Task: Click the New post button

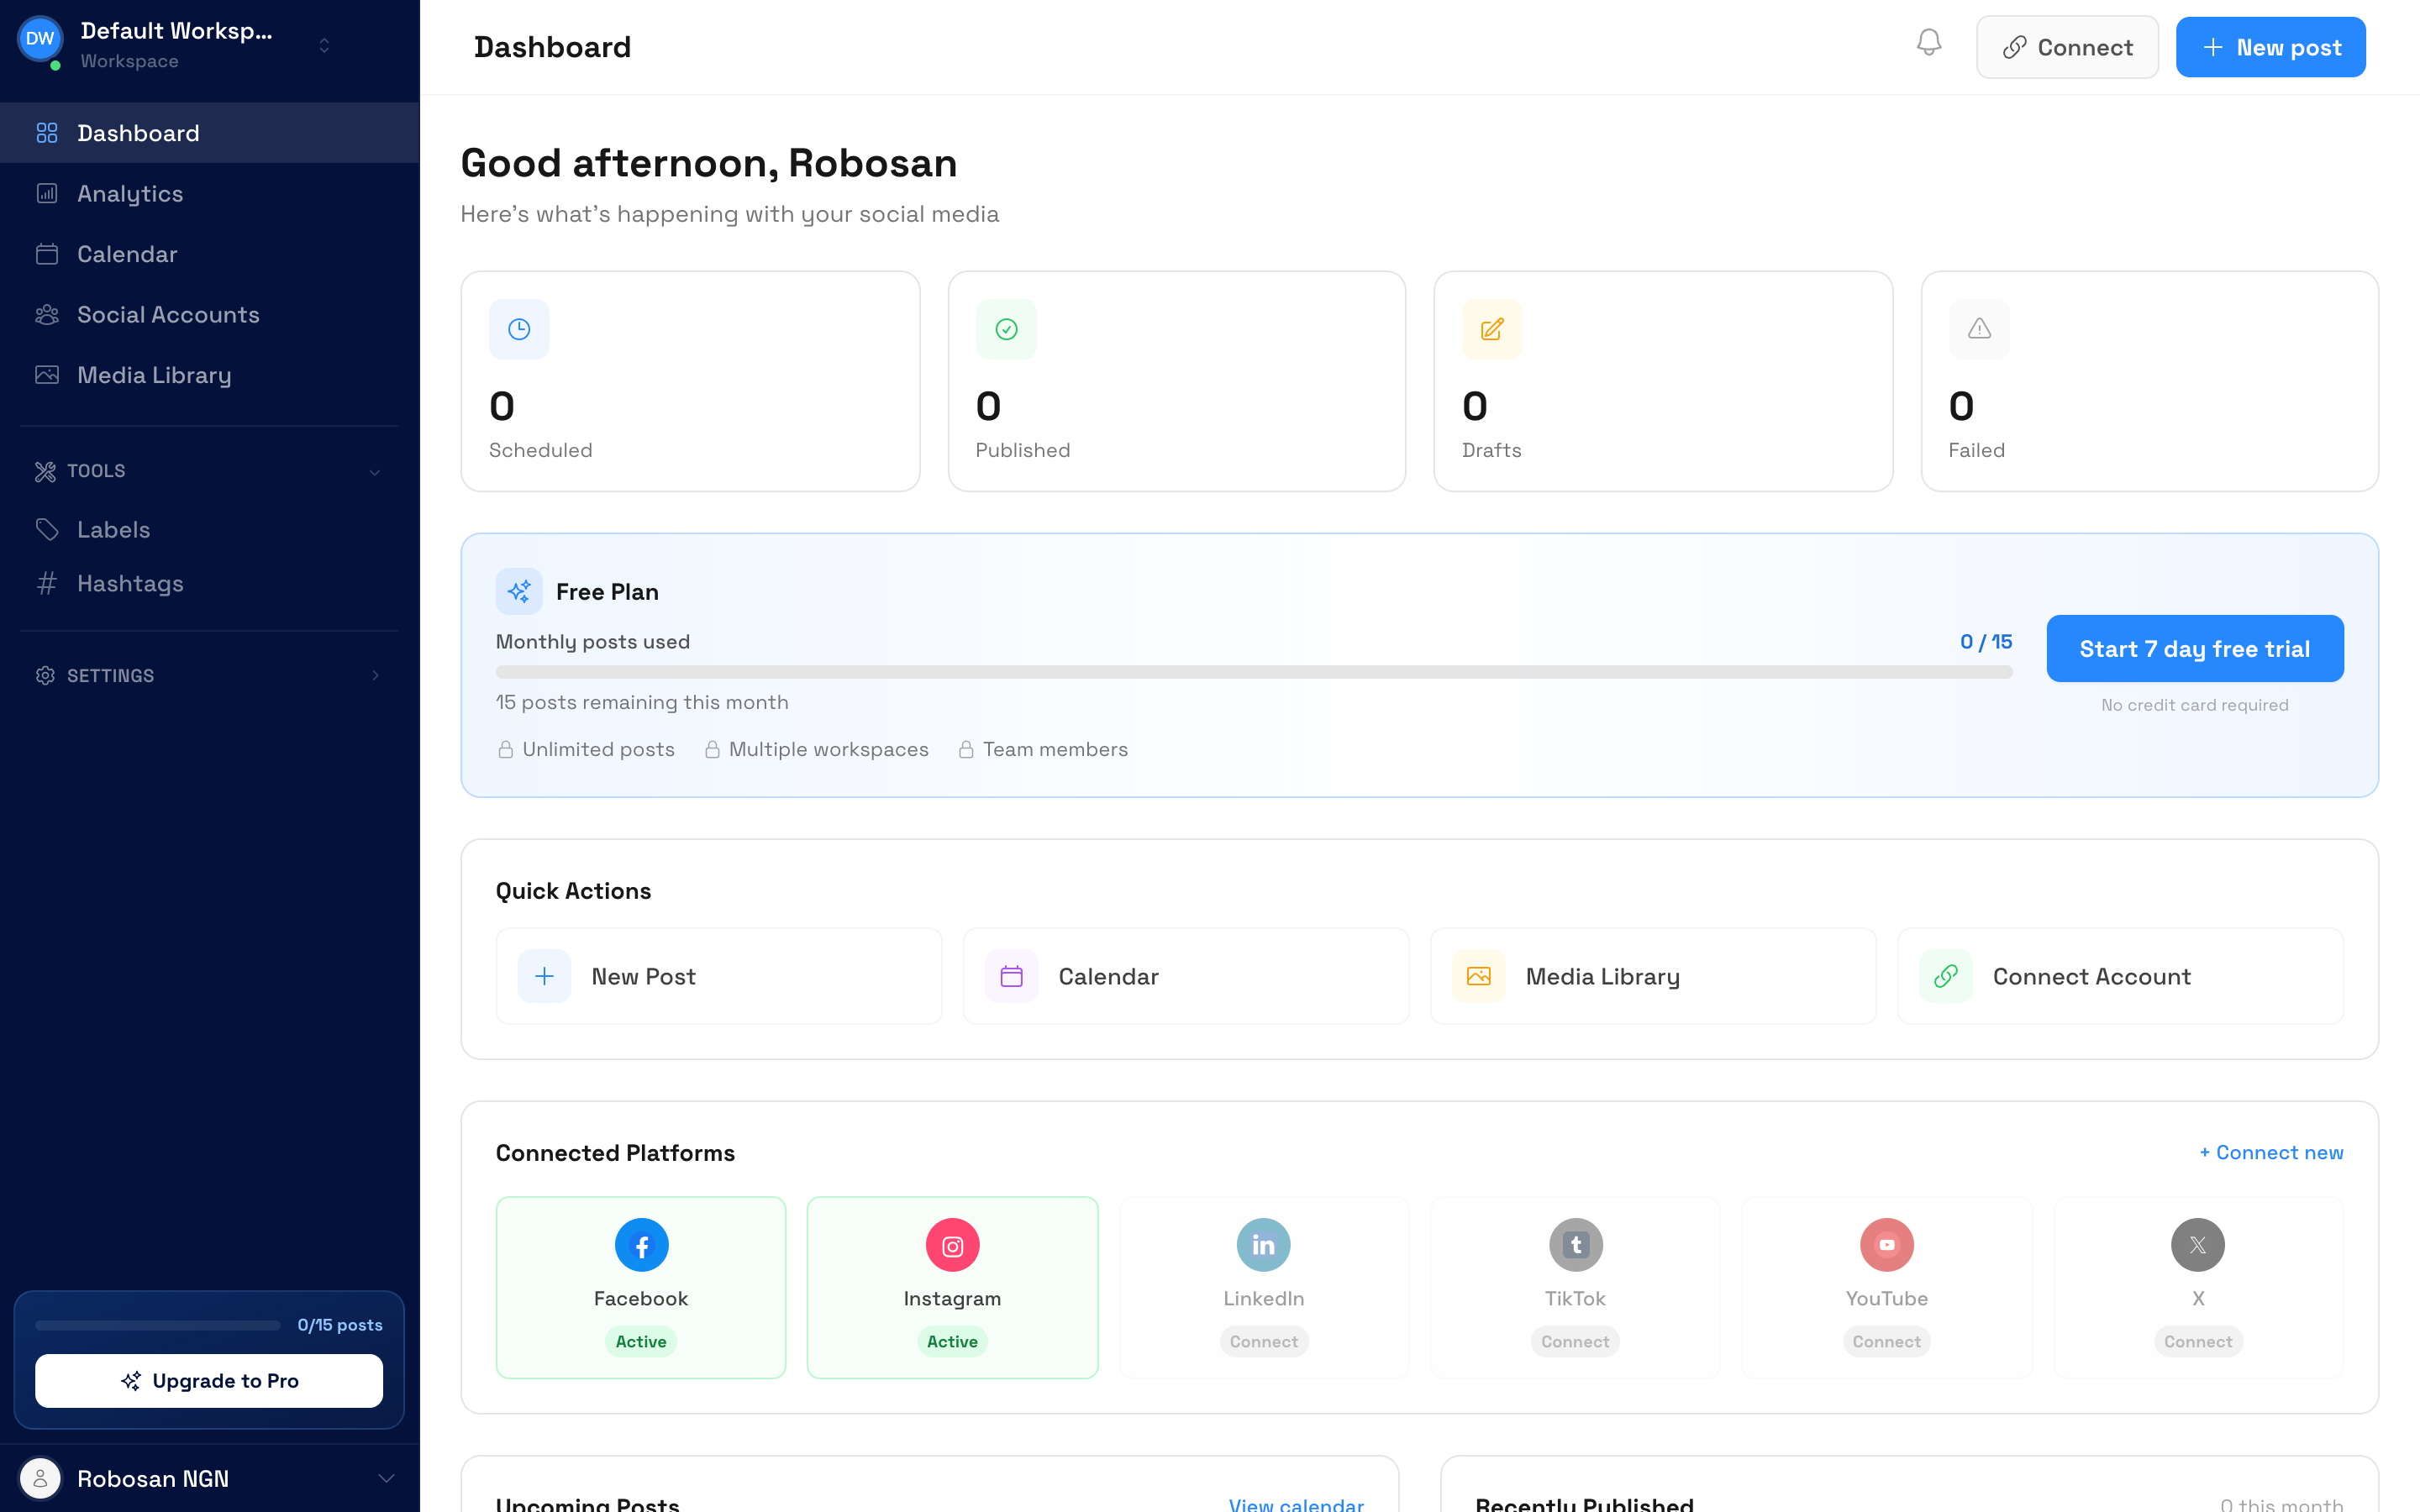Action: pos(2270,46)
